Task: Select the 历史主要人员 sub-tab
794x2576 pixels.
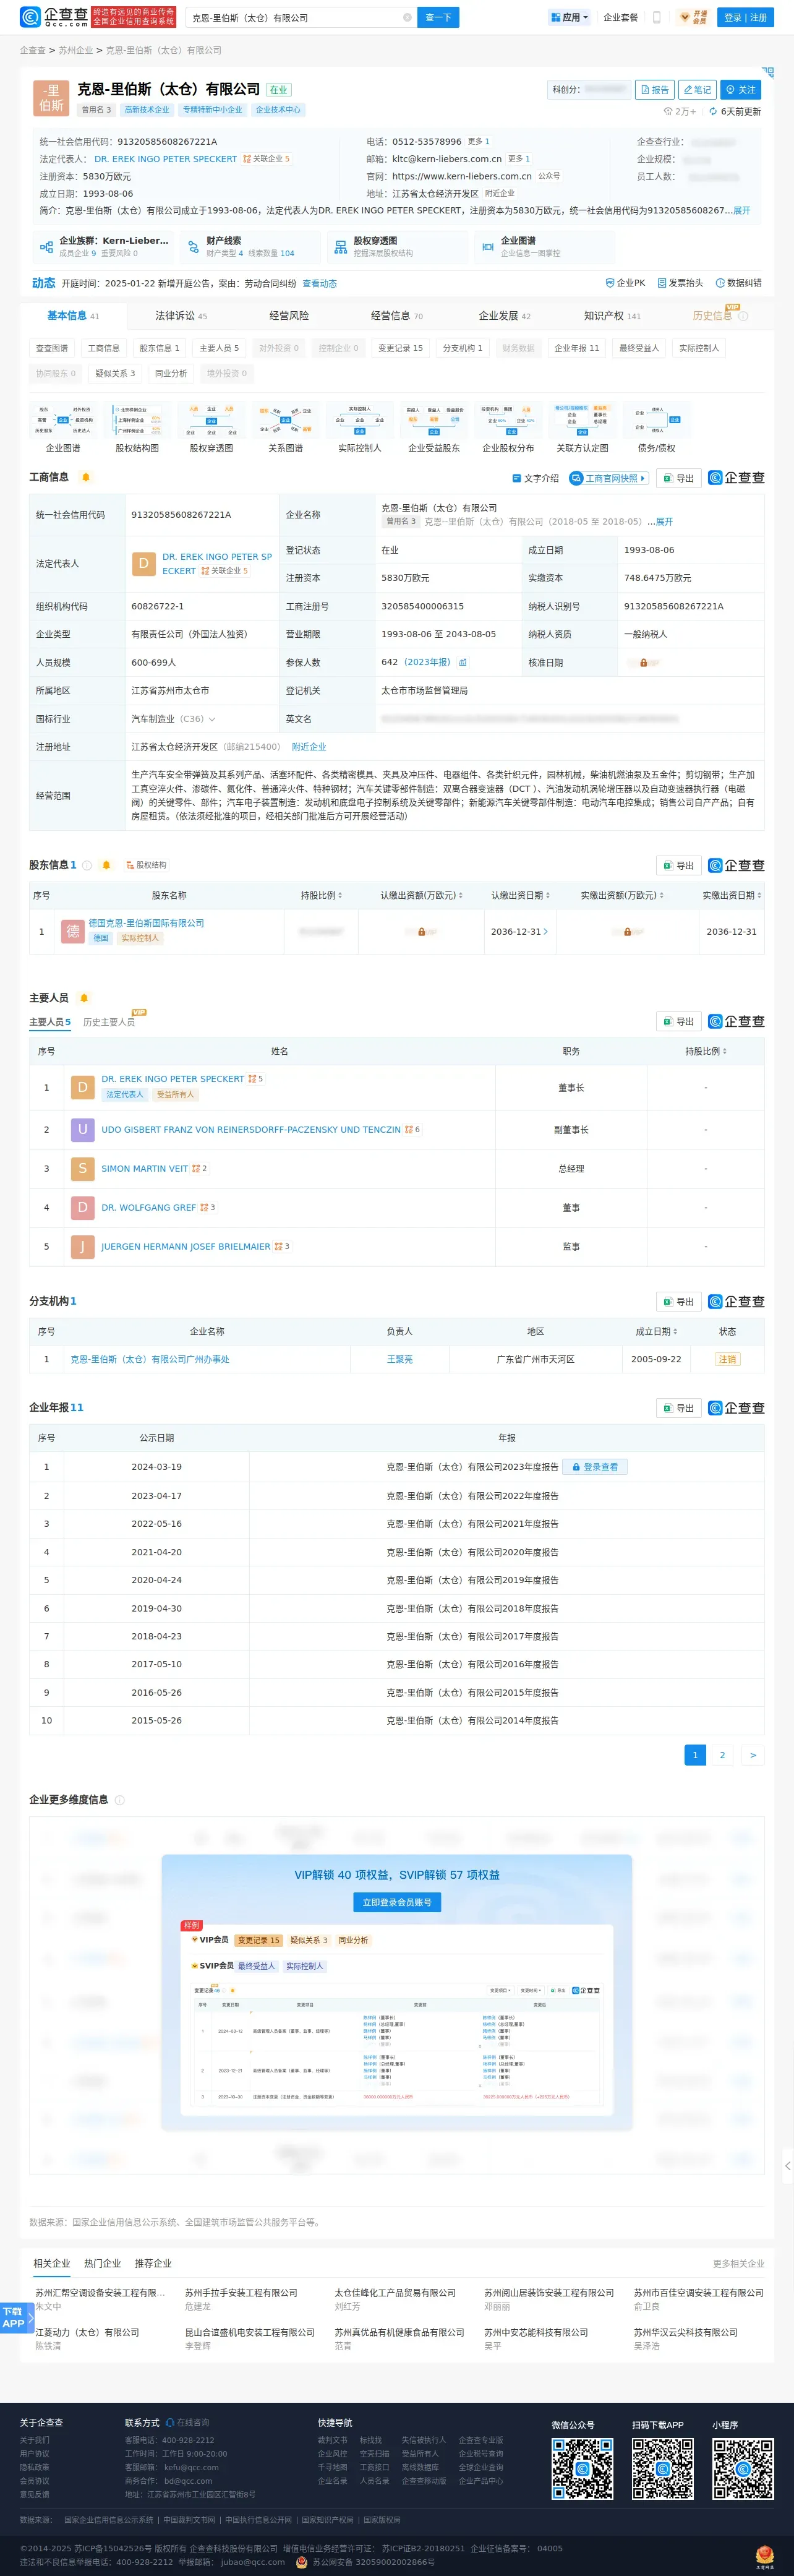Action: pos(109,1022)
